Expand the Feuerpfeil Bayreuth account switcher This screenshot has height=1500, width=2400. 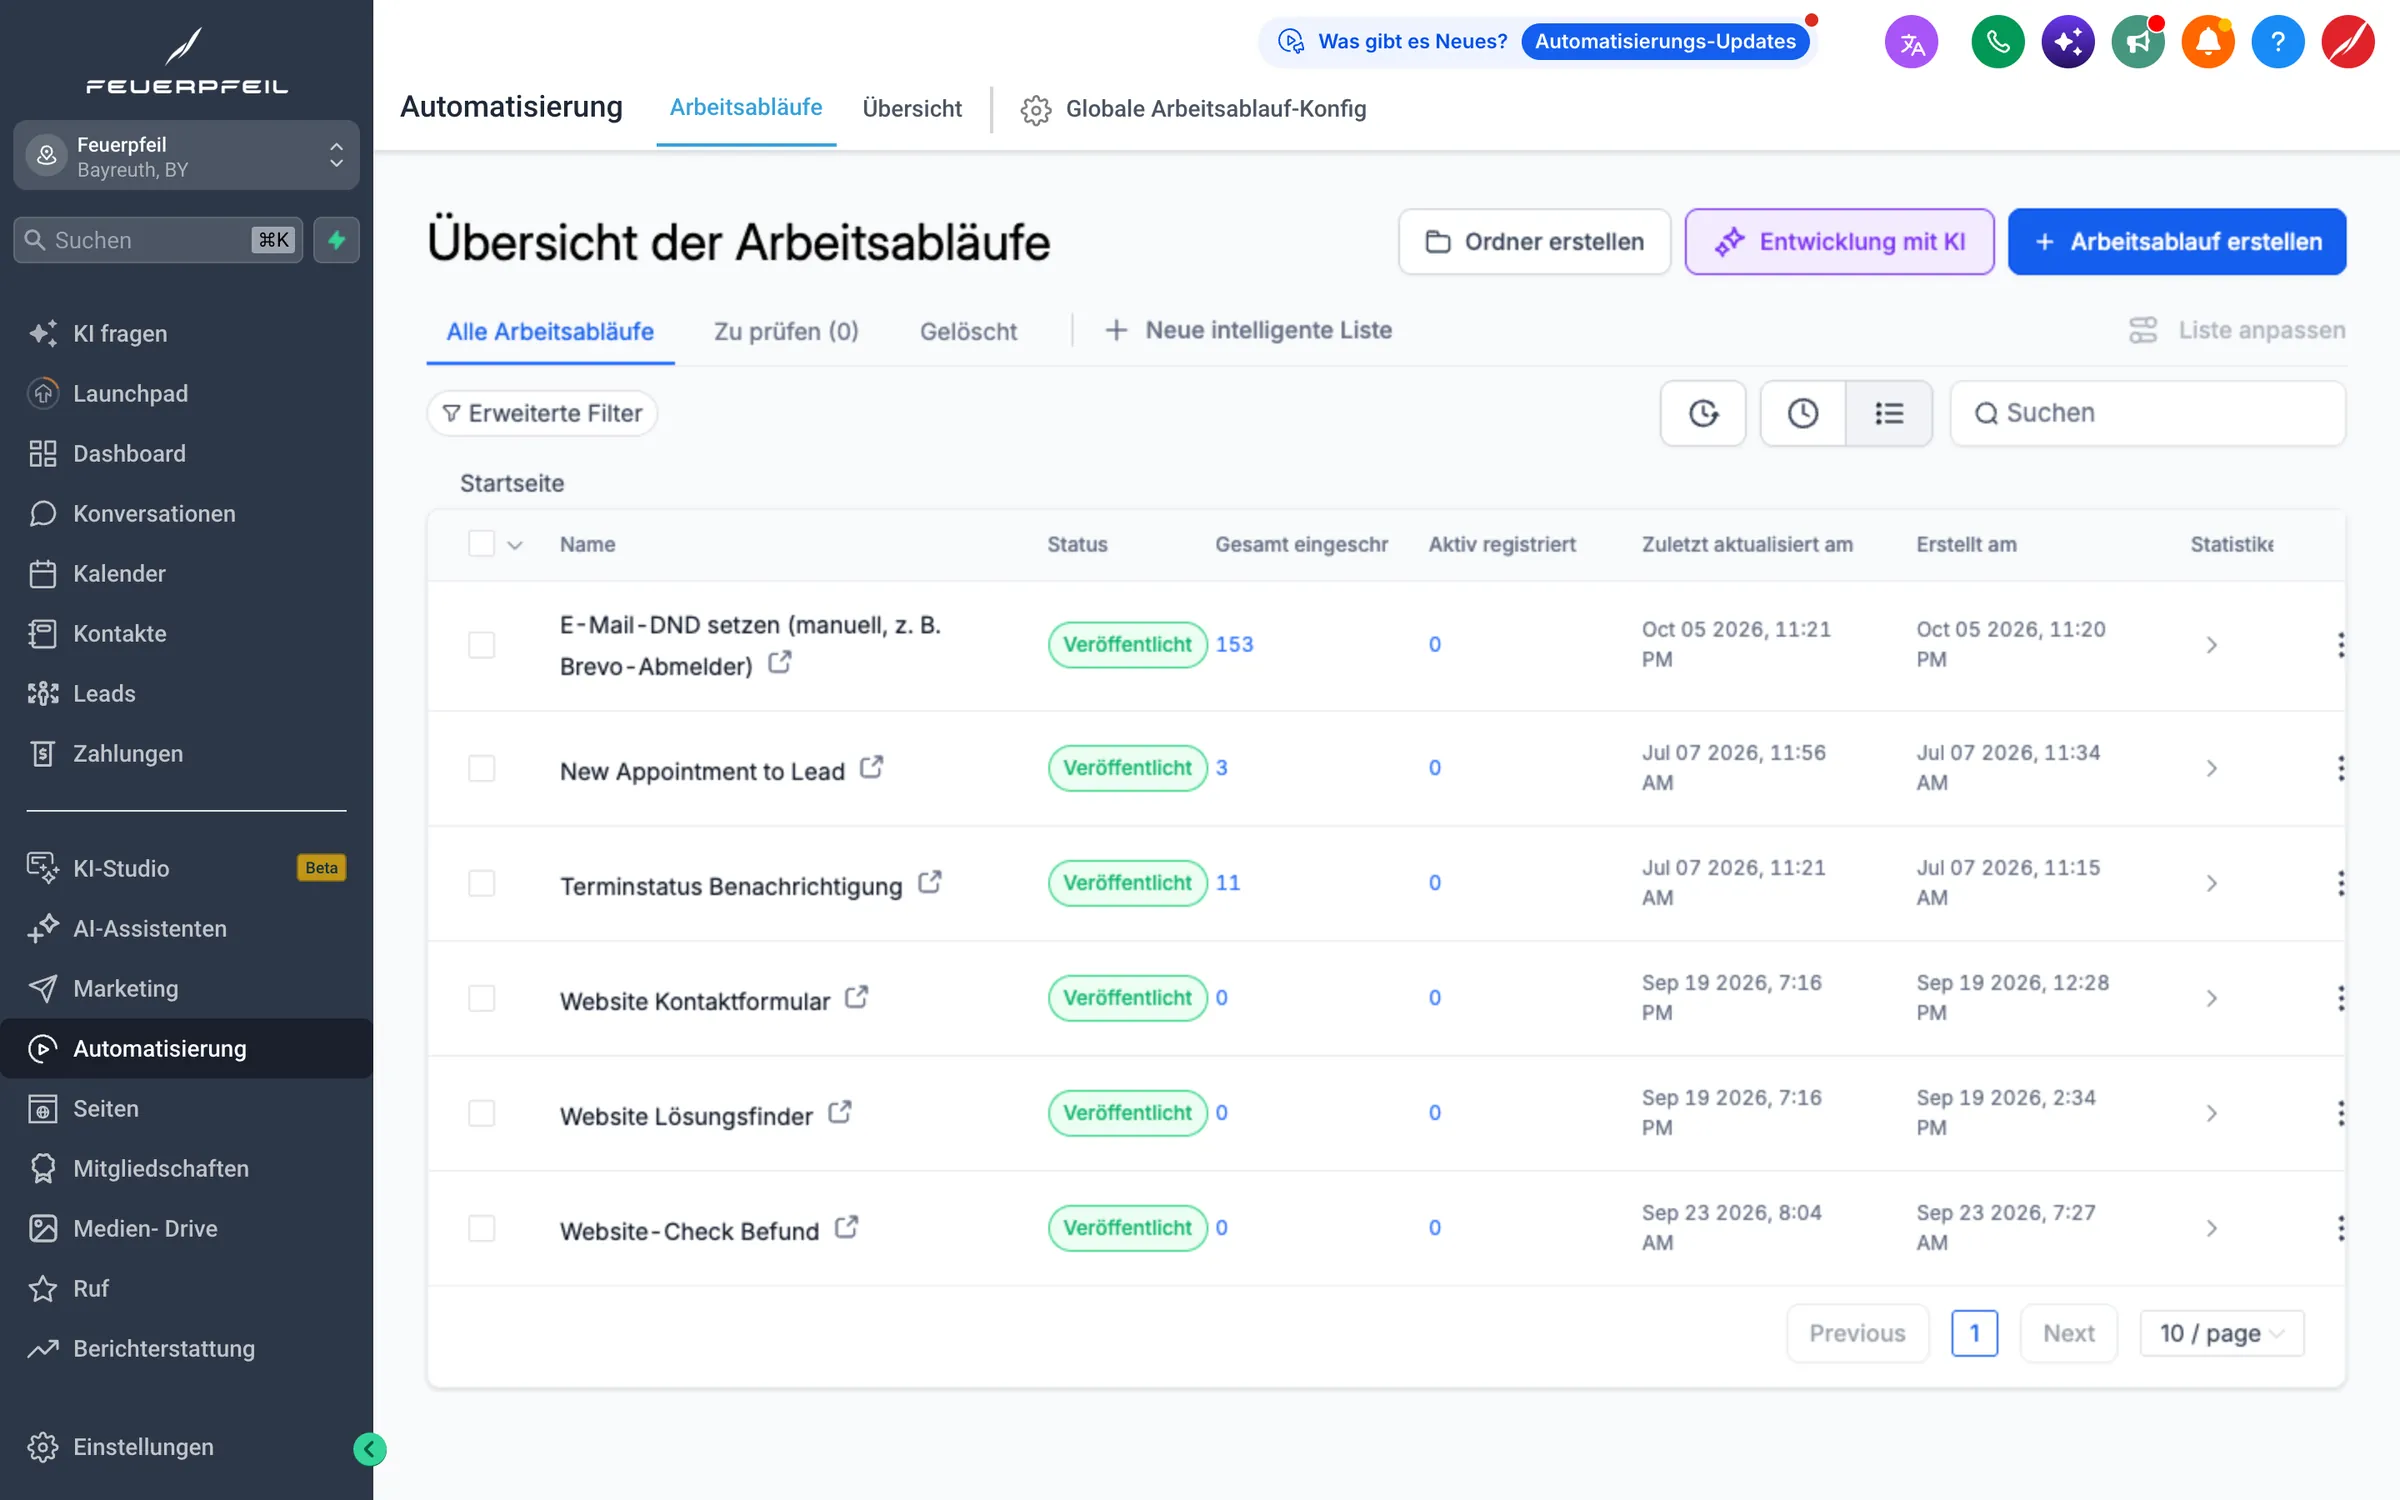pos(186,156)
